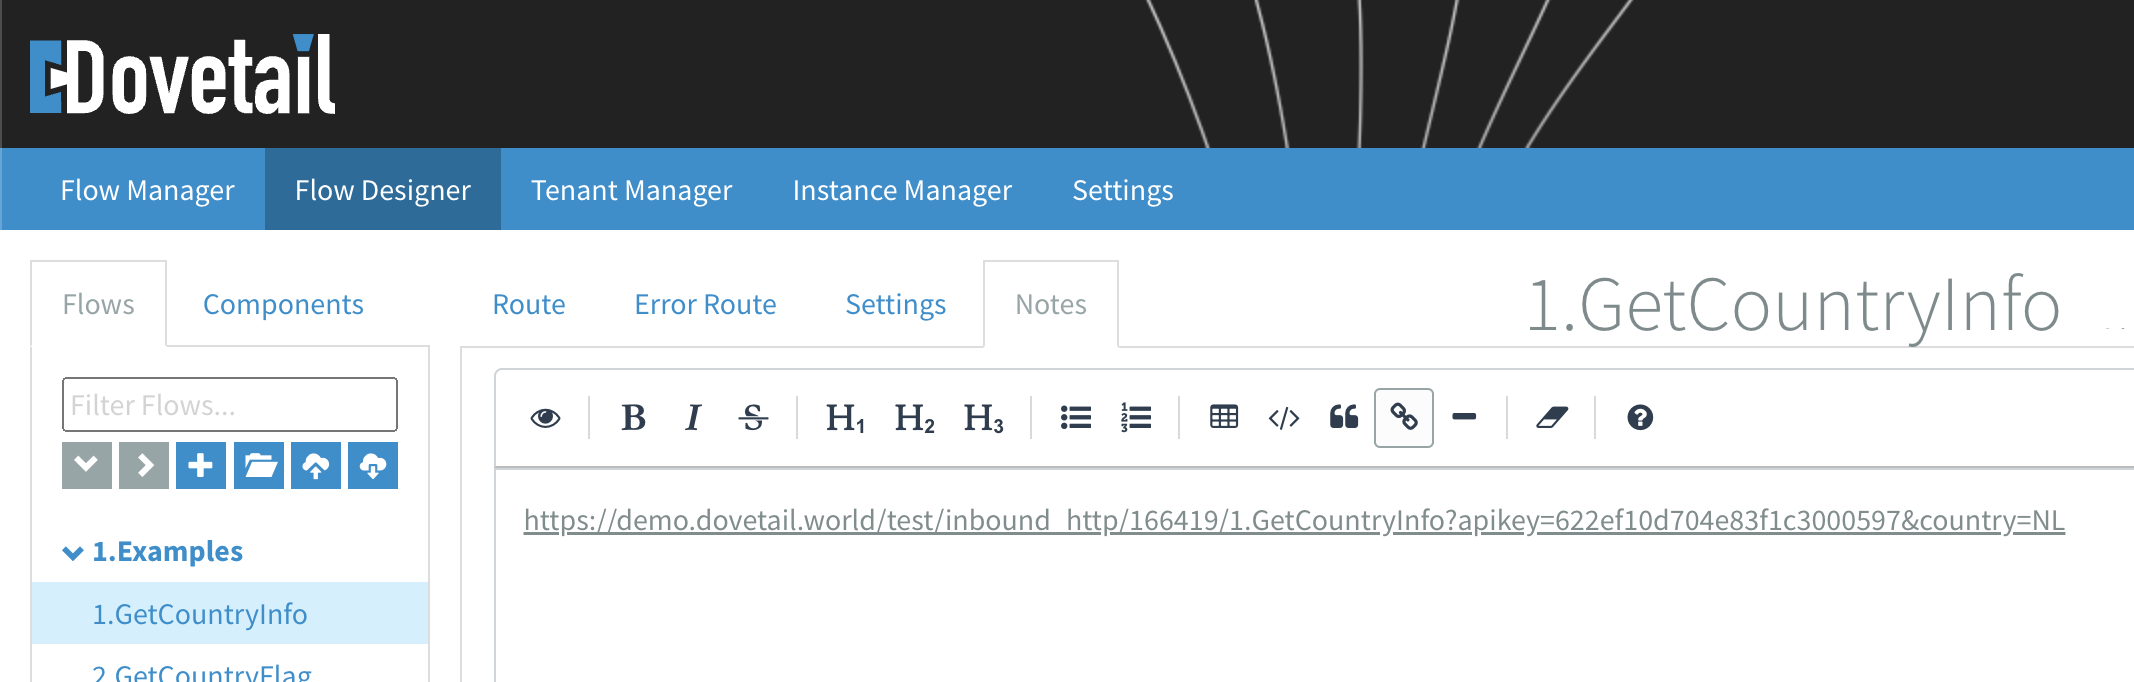The width and height of the screenshot is (2134, 682).
Task: Open the Flow Designer menu
Action: pos(383,190)
